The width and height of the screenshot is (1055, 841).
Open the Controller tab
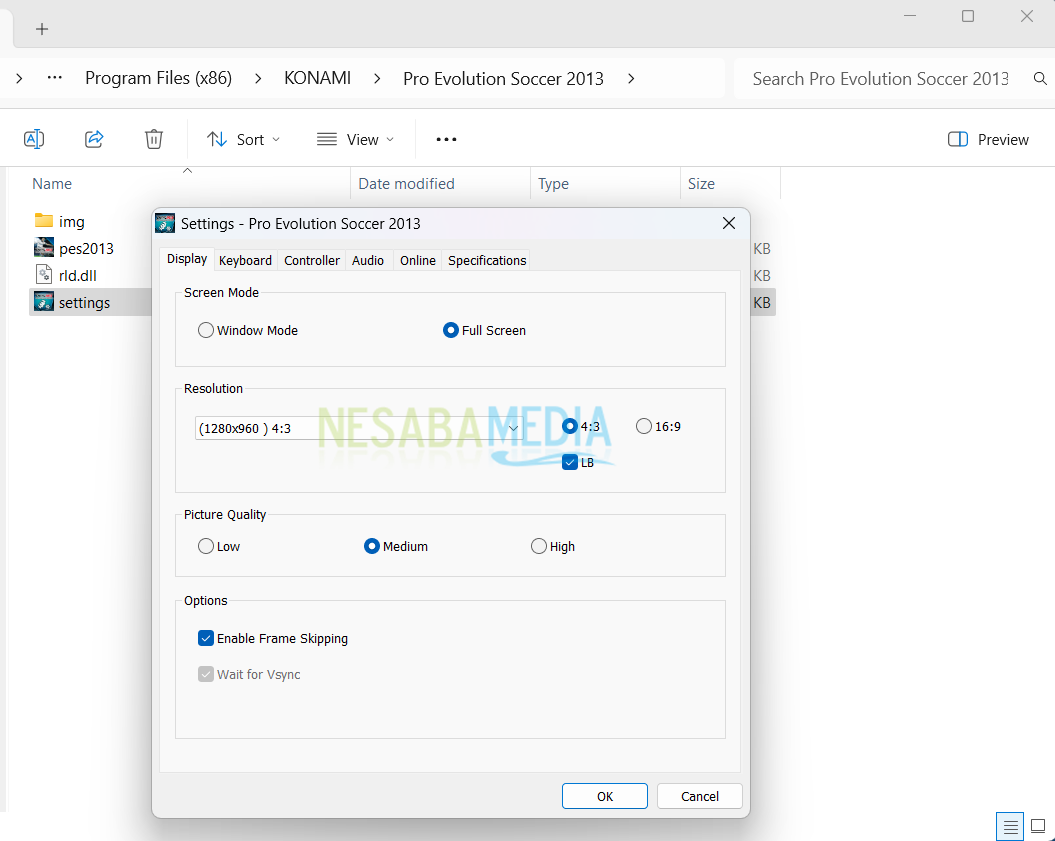pyautogui.click(x=312, y=260)
